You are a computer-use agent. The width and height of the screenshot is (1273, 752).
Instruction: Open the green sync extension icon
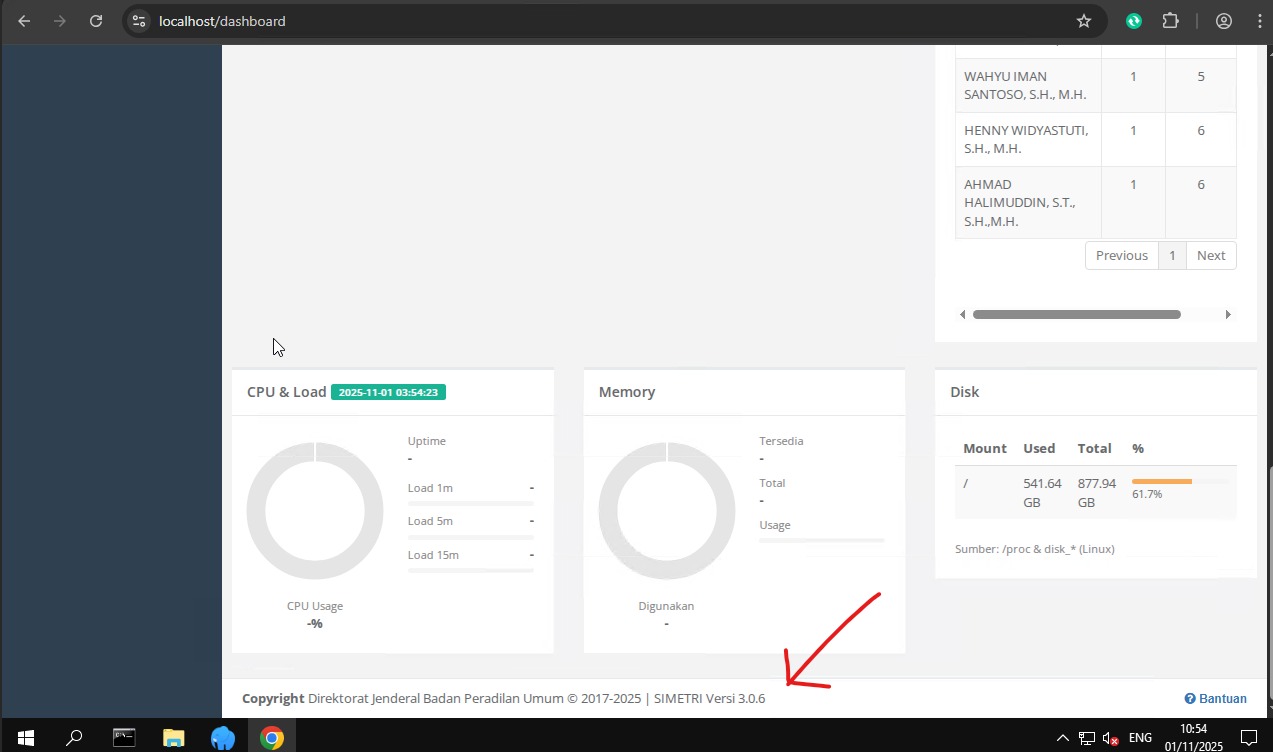(x=1133, y=21)
